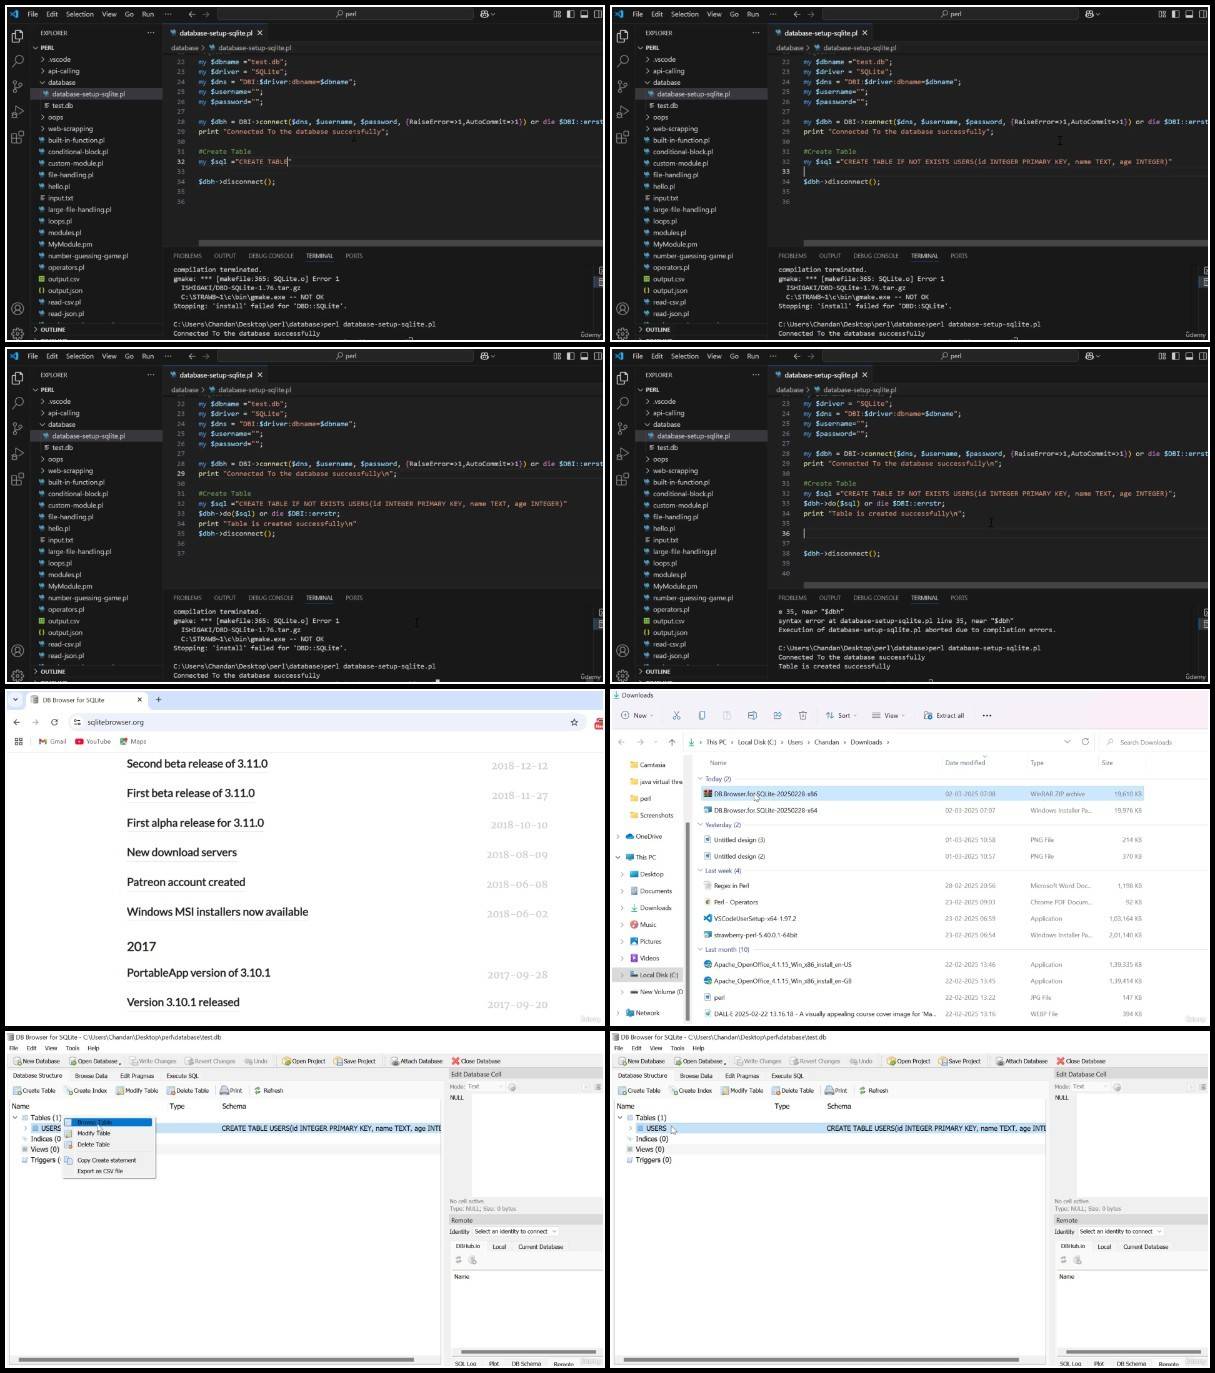Open Execute SQL tab, DB Browser without context menu
This screenshot has height=1373, width=1215.
(788, 1076)
